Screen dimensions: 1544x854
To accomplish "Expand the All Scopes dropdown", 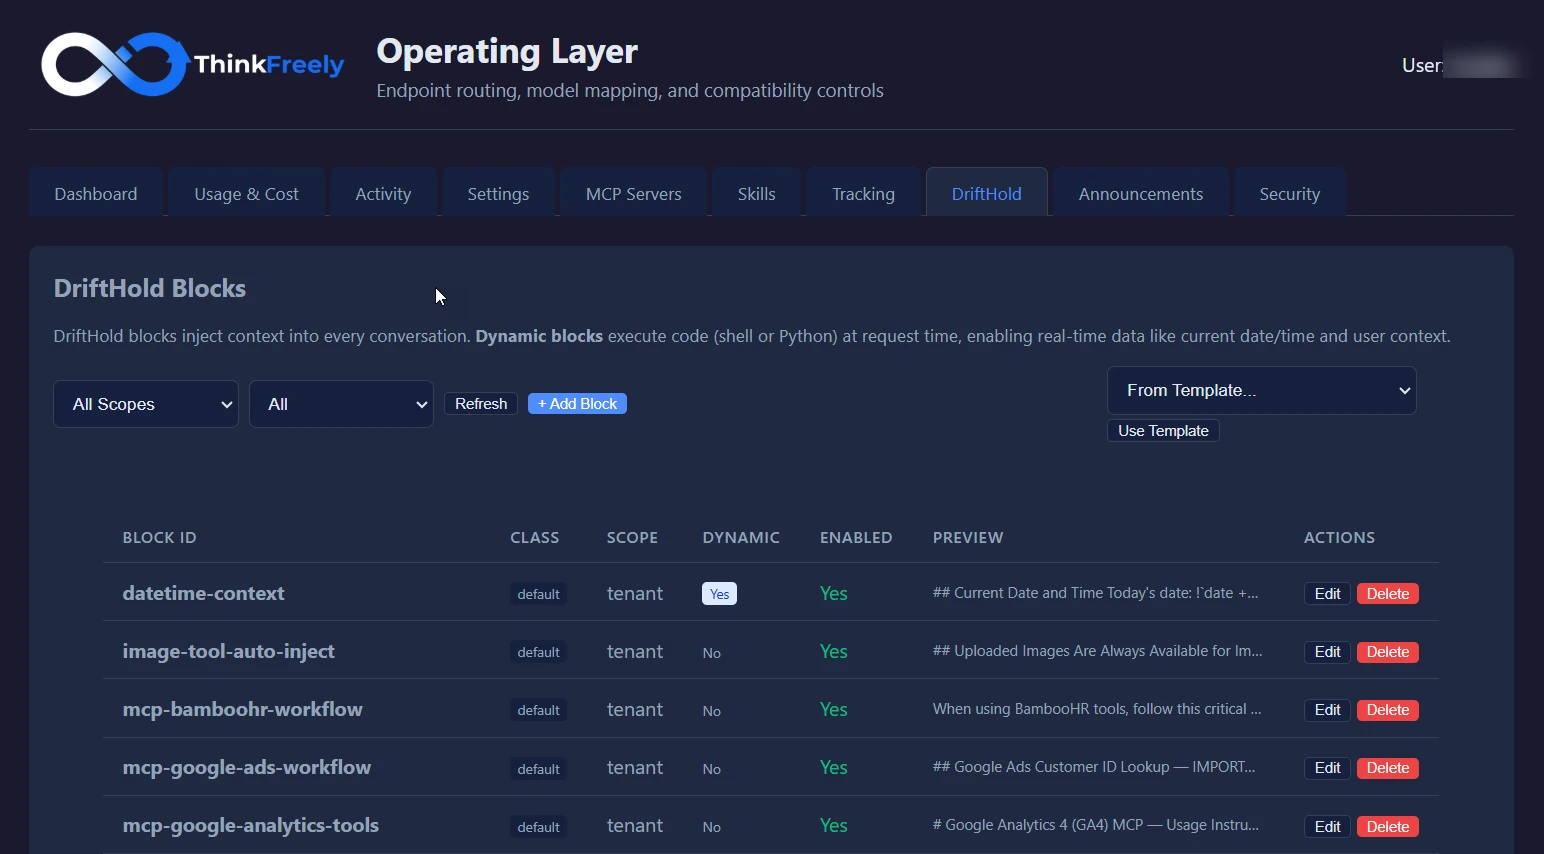I will (x=146, y=404).
